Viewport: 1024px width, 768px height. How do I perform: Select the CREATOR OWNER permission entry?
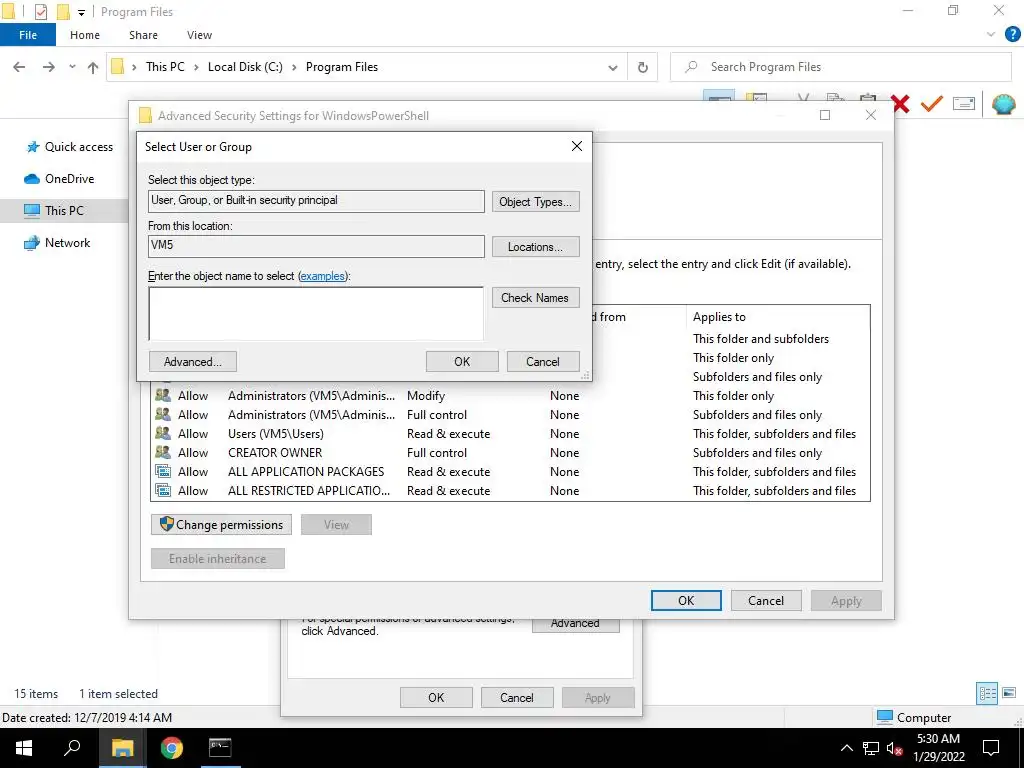(x=510, y=453)
